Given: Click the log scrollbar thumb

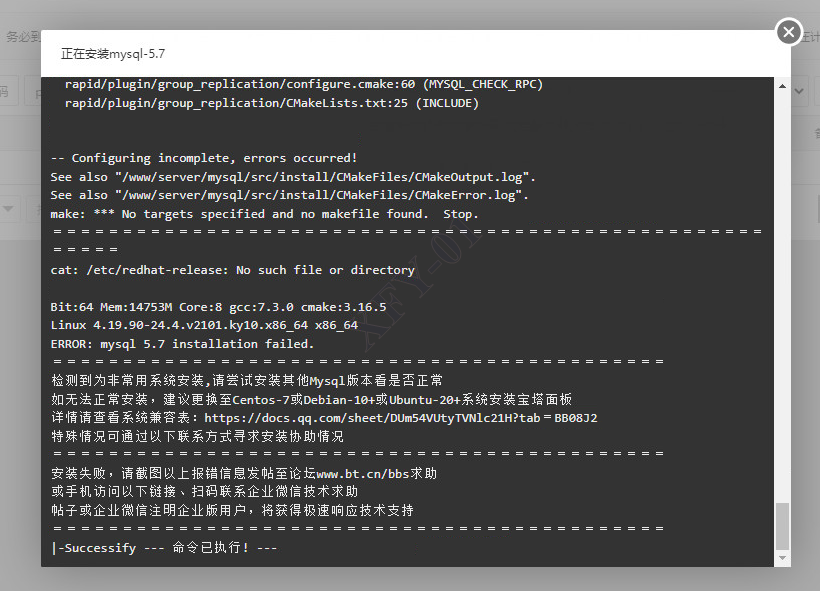Looking at the screenshot, I should click(x=782, y=526).
